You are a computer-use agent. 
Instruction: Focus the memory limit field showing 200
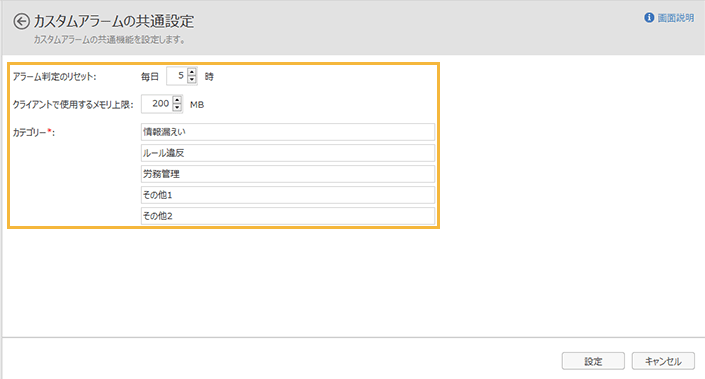(x=157, y=104)
